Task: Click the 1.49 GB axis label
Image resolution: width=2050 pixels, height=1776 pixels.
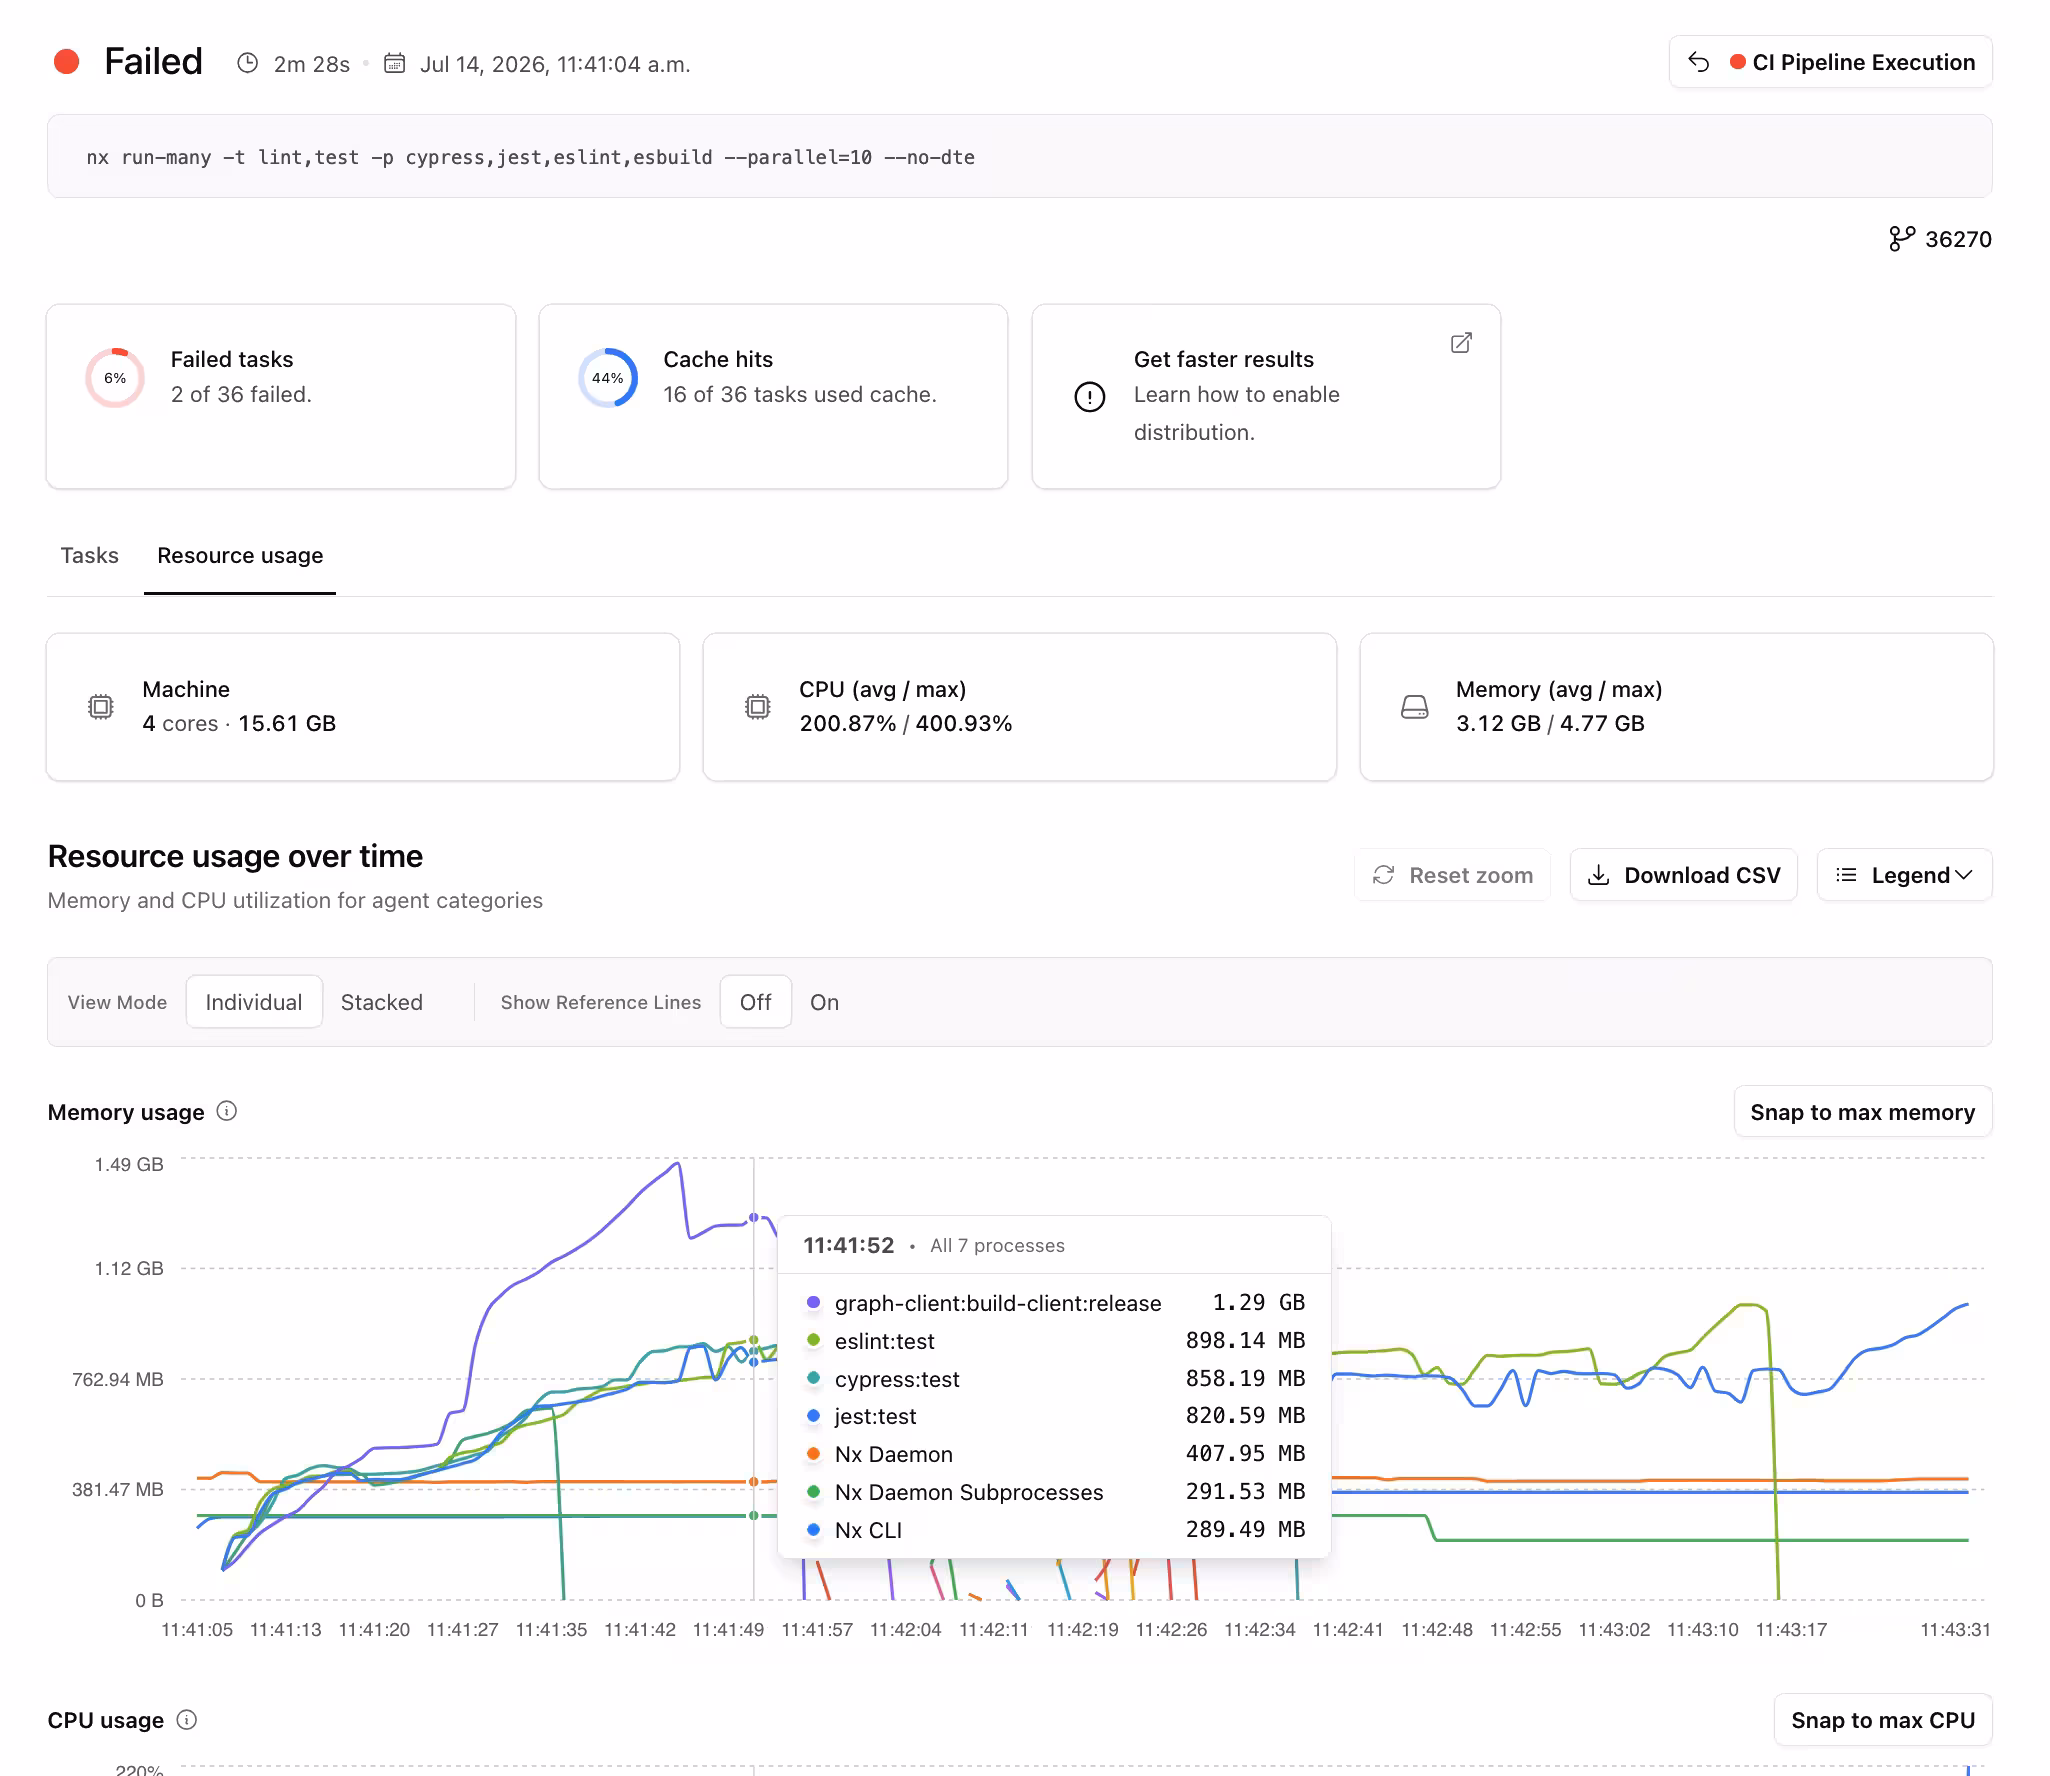Action: tap(129, 1164)
